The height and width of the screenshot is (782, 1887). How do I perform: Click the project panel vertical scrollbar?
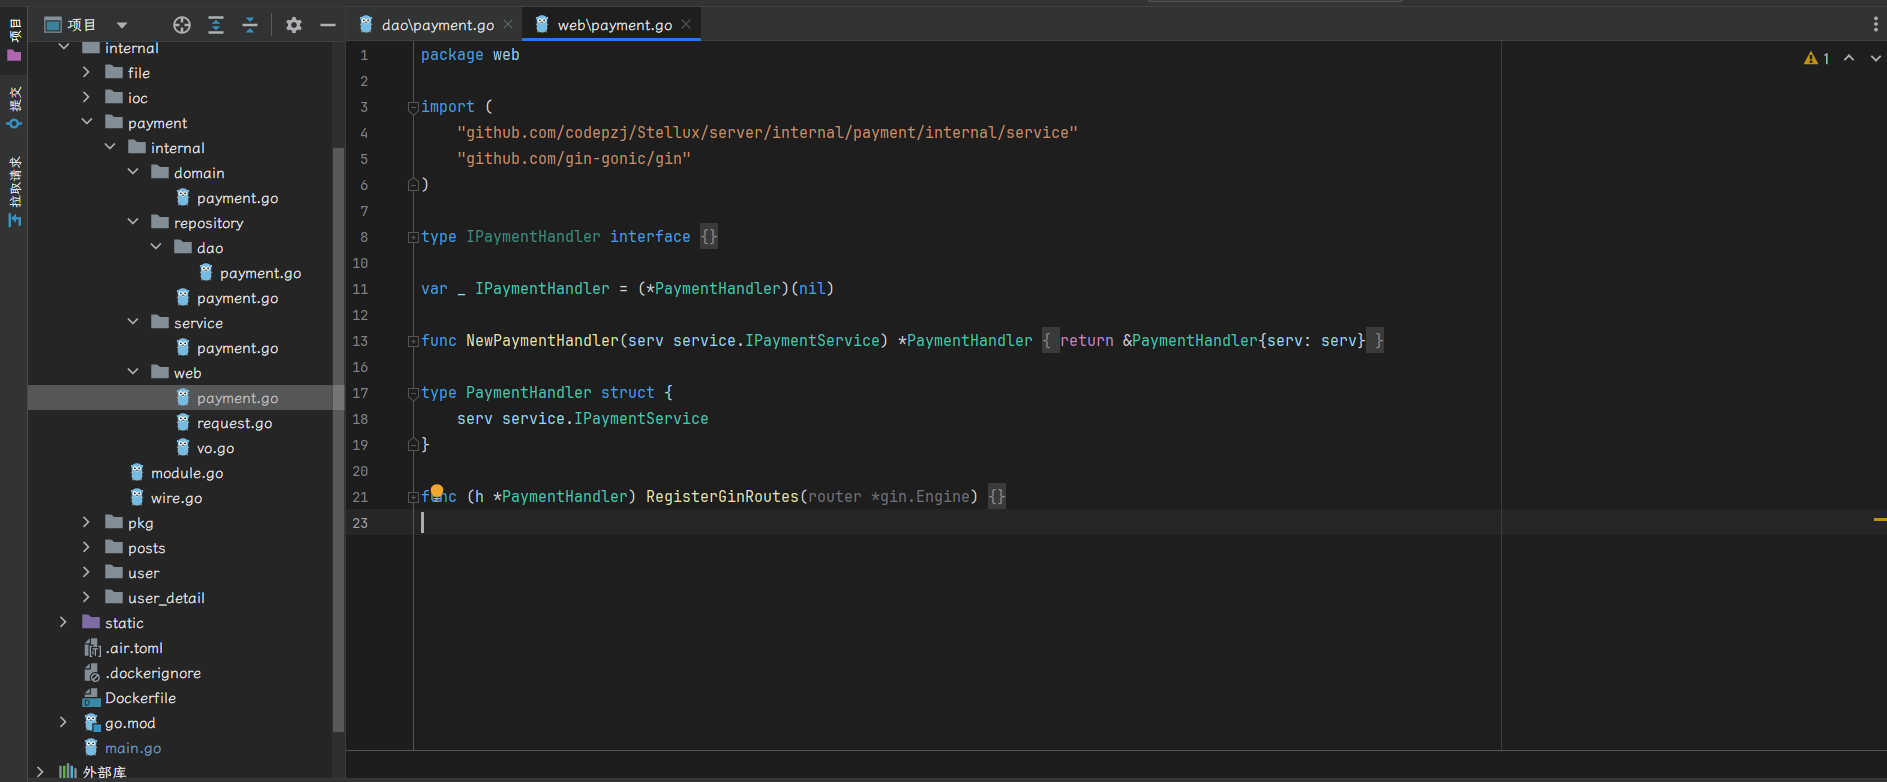338,440
